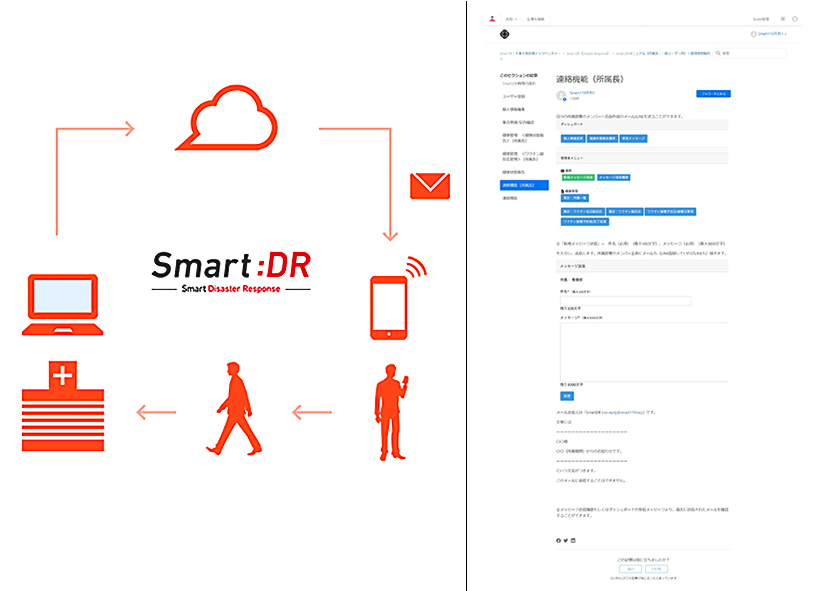The image size is (827, 591).
Task: Focus the large message text area
Action: tap(644, 352)
